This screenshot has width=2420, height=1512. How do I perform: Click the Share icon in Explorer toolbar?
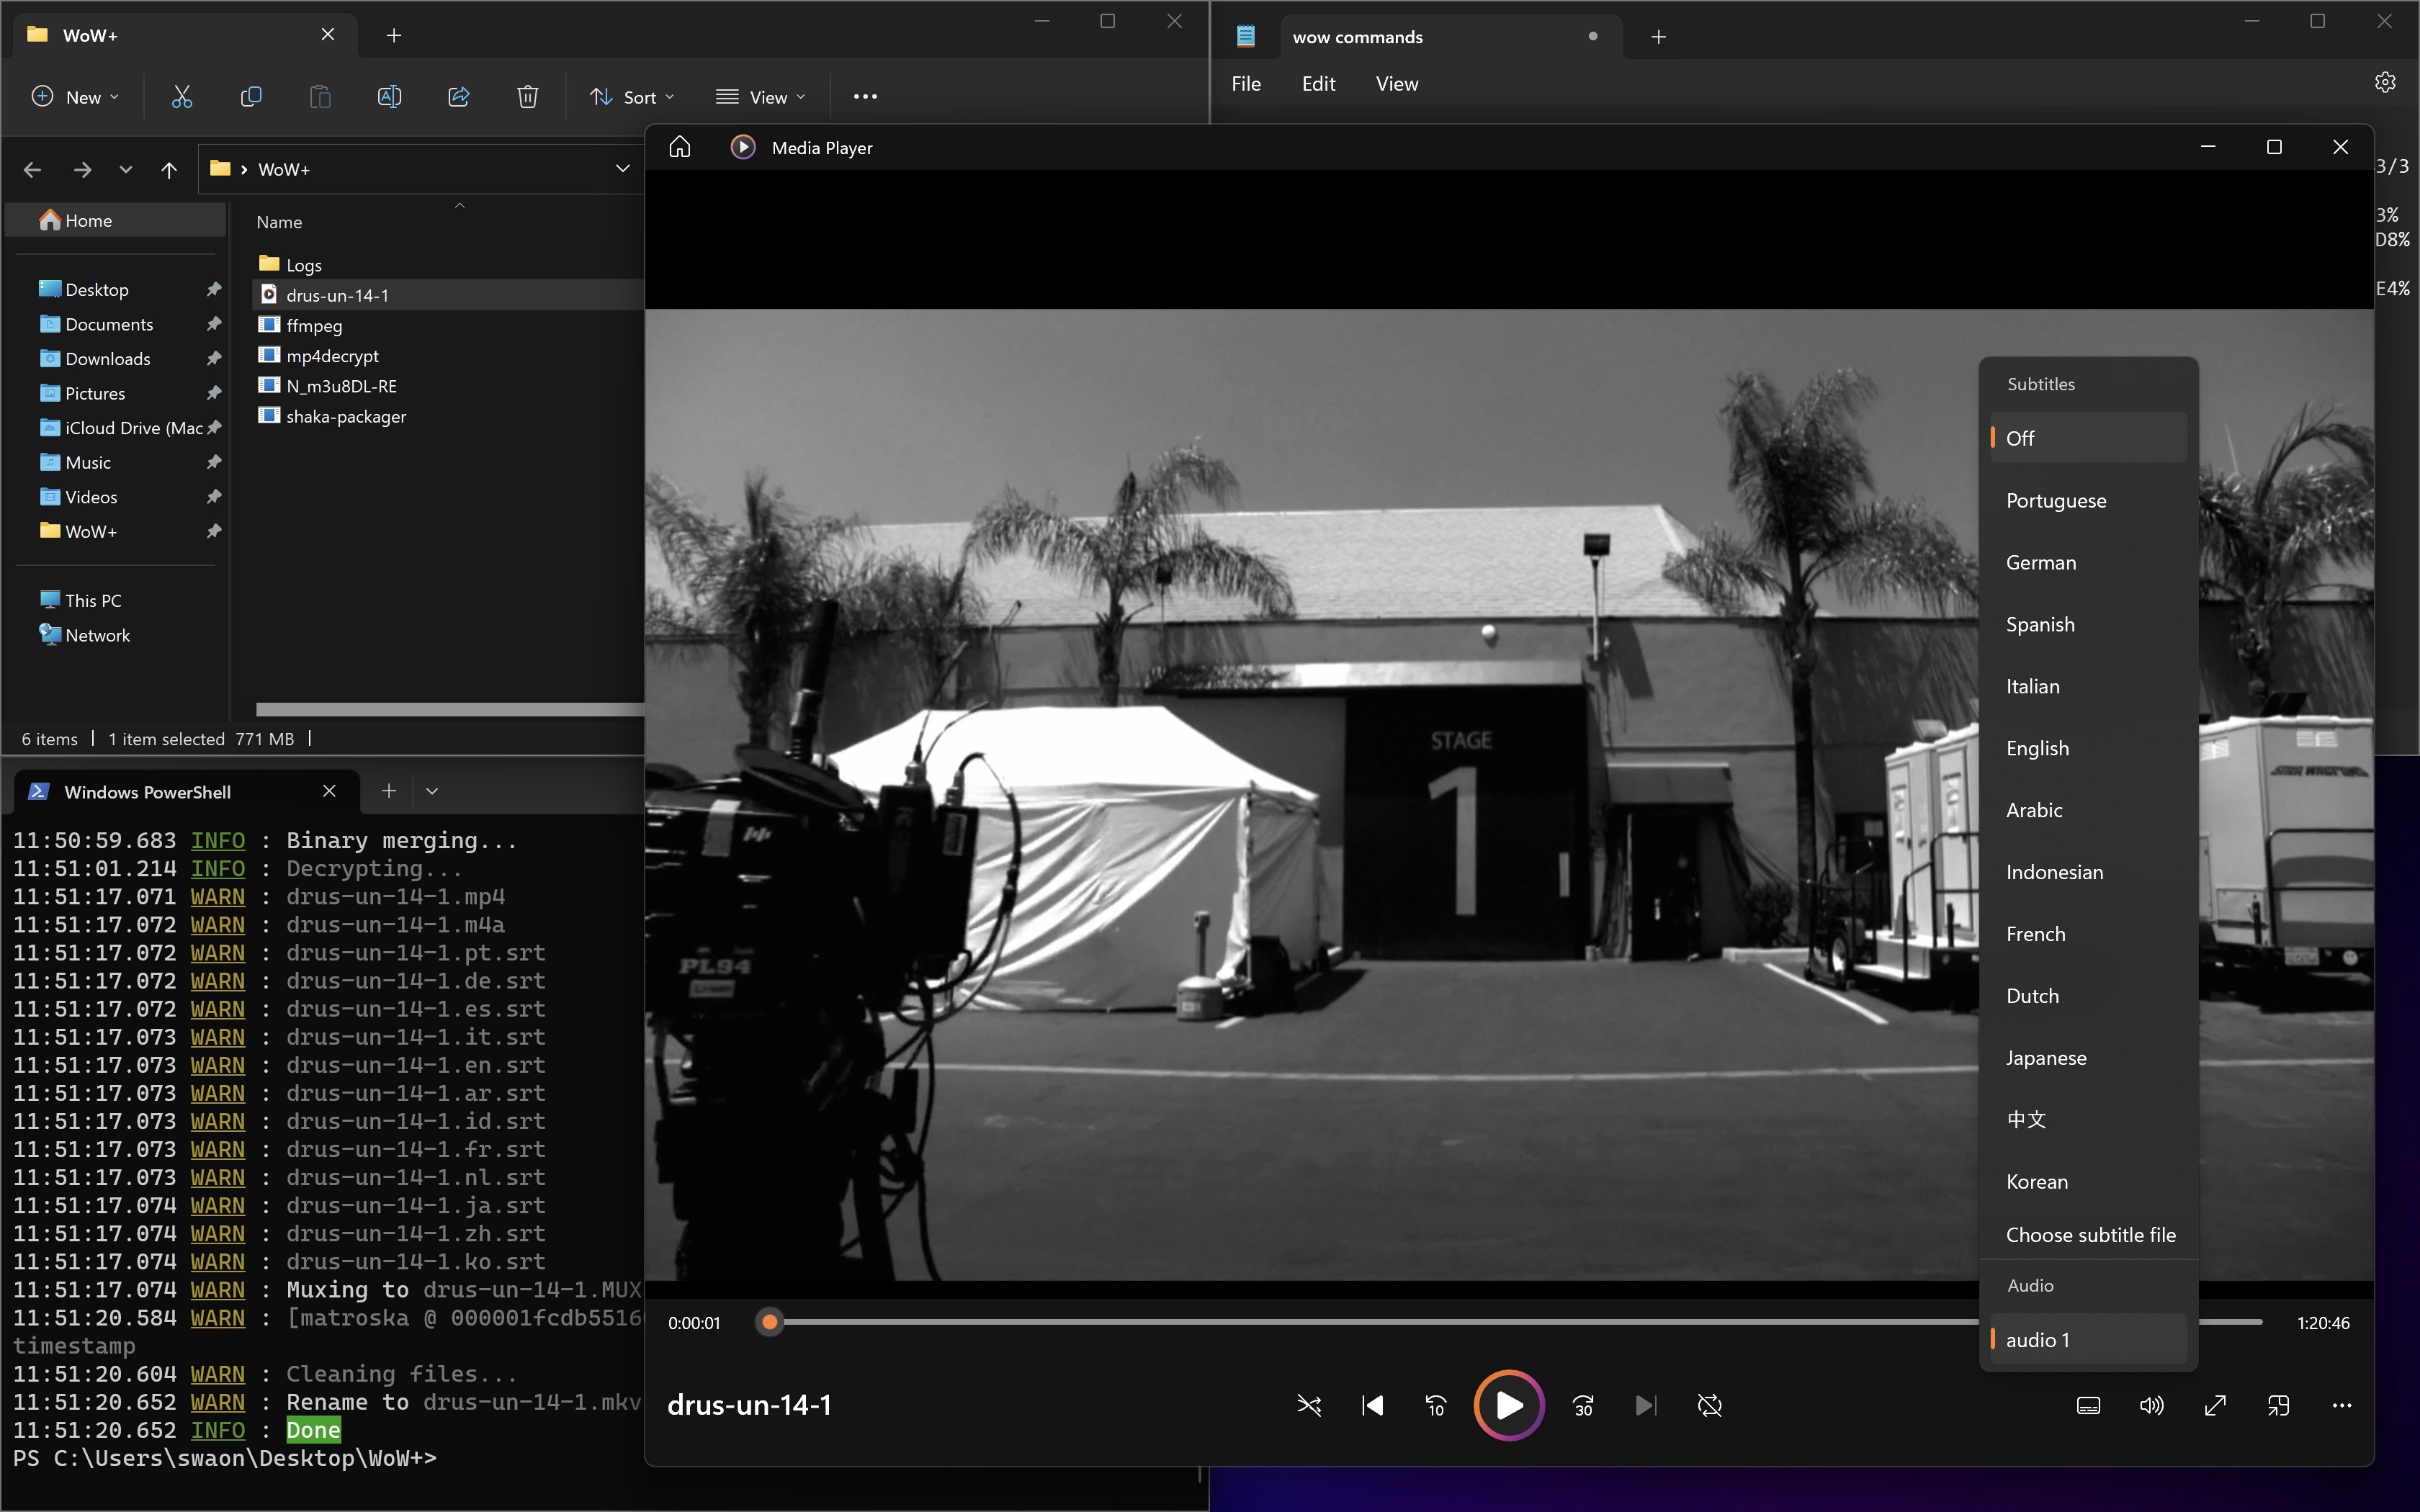[x=459, y=96]
